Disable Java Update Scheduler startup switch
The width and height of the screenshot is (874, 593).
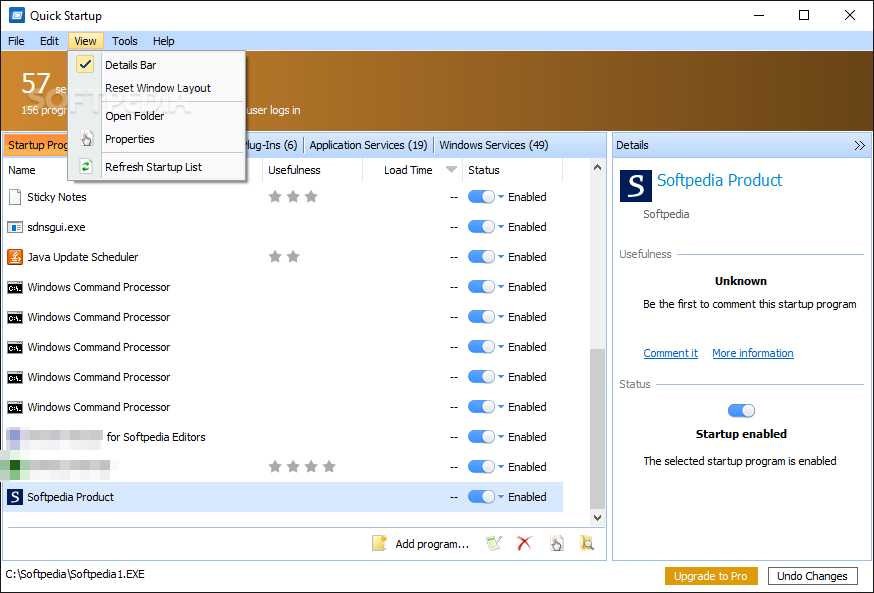coord(481,257)
